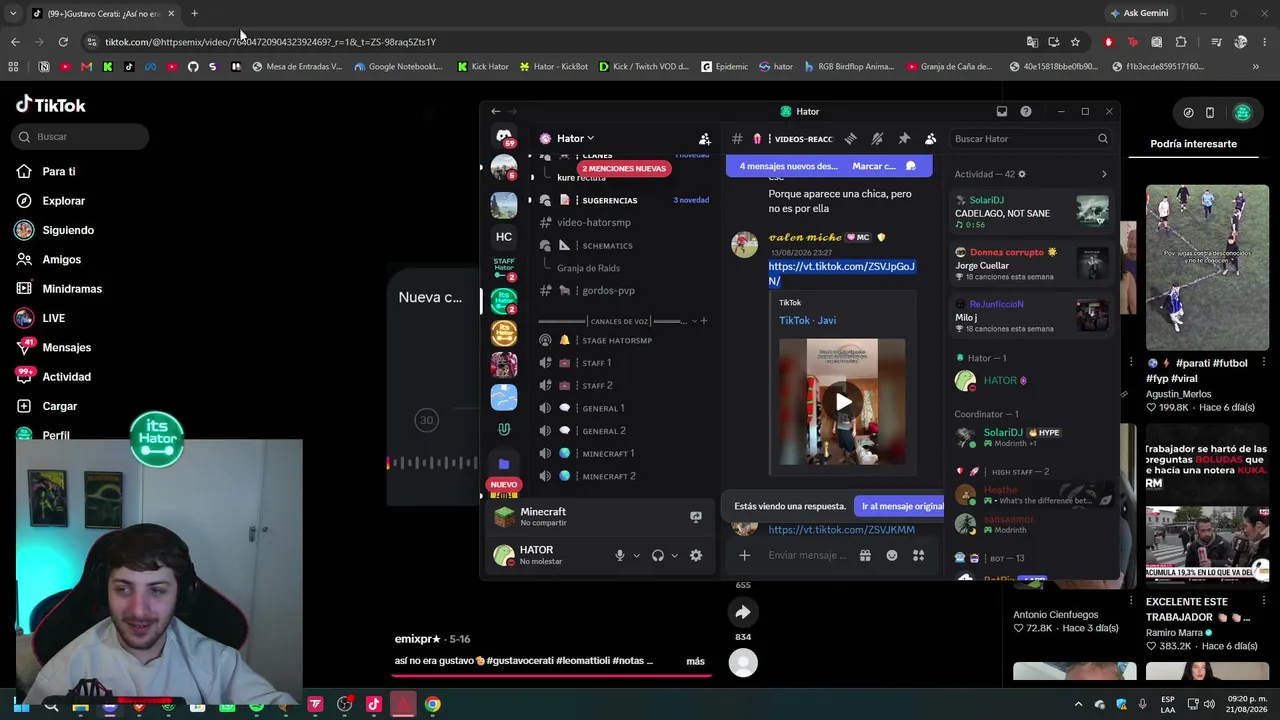Viewport: 1280px width, 720px height.
Task: Open Discord help question mark icon
Action: [1026, 111]
